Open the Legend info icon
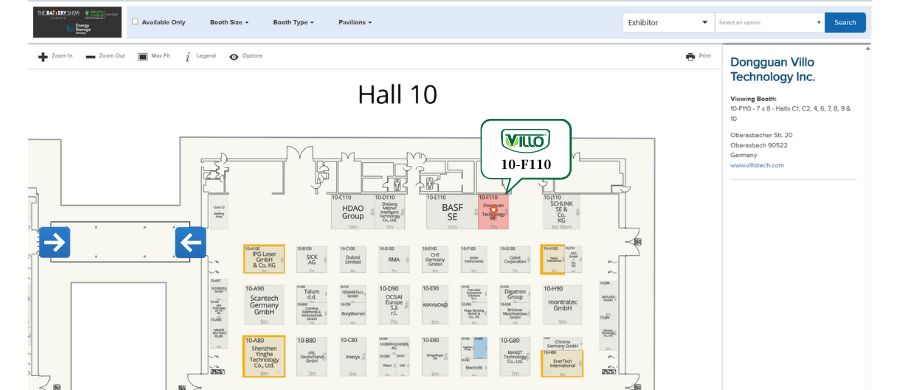The image size is (900, 390). click(188, 57)
